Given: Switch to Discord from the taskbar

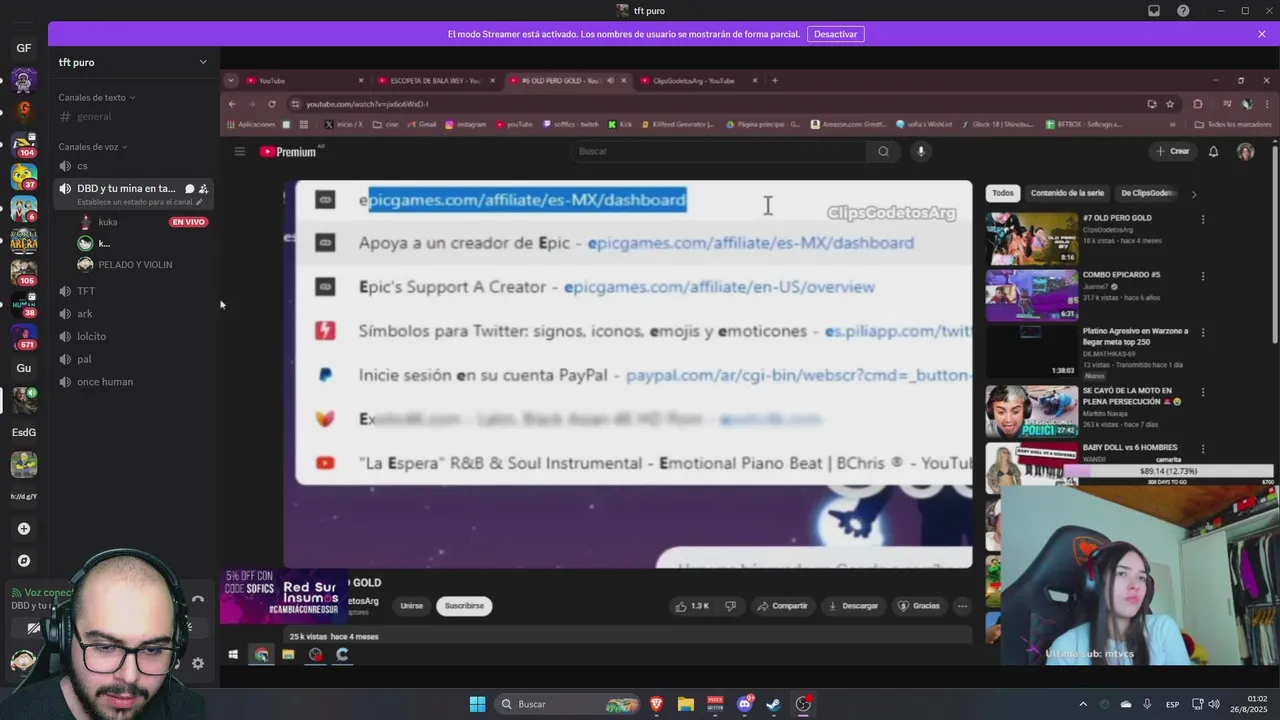Looking at the screenshot, I should (x=744, y=704).
